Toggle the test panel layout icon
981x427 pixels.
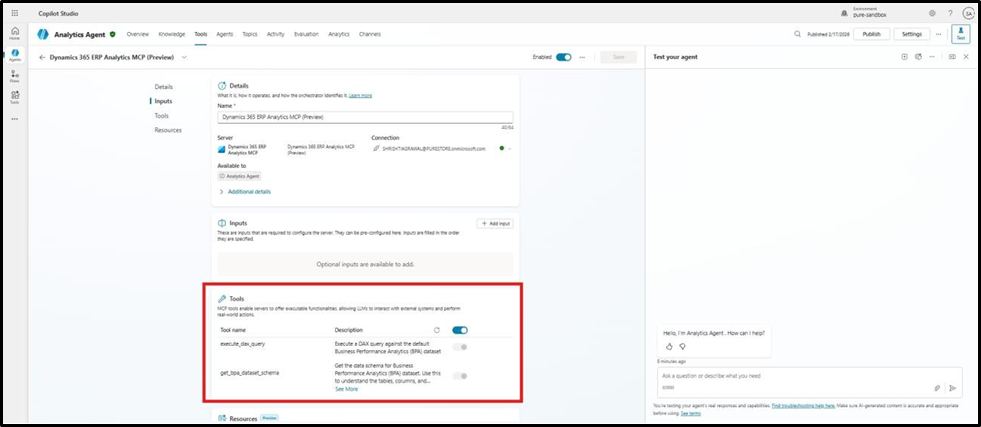pos(952,56)
